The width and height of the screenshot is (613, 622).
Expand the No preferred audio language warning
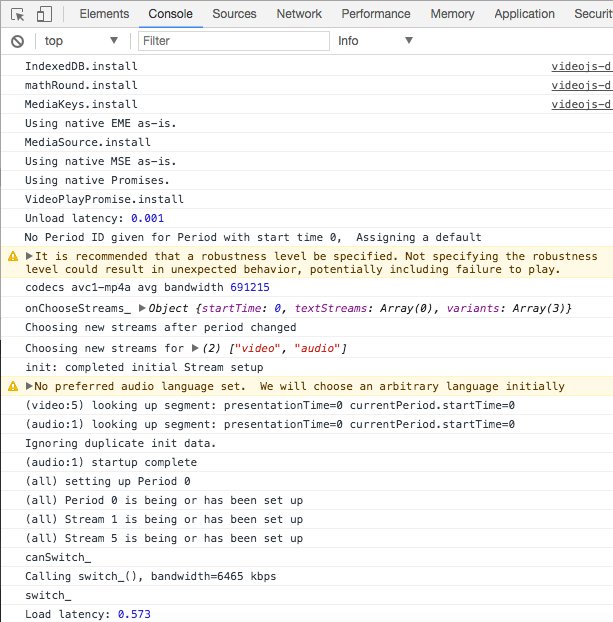(x=29, y=386)
